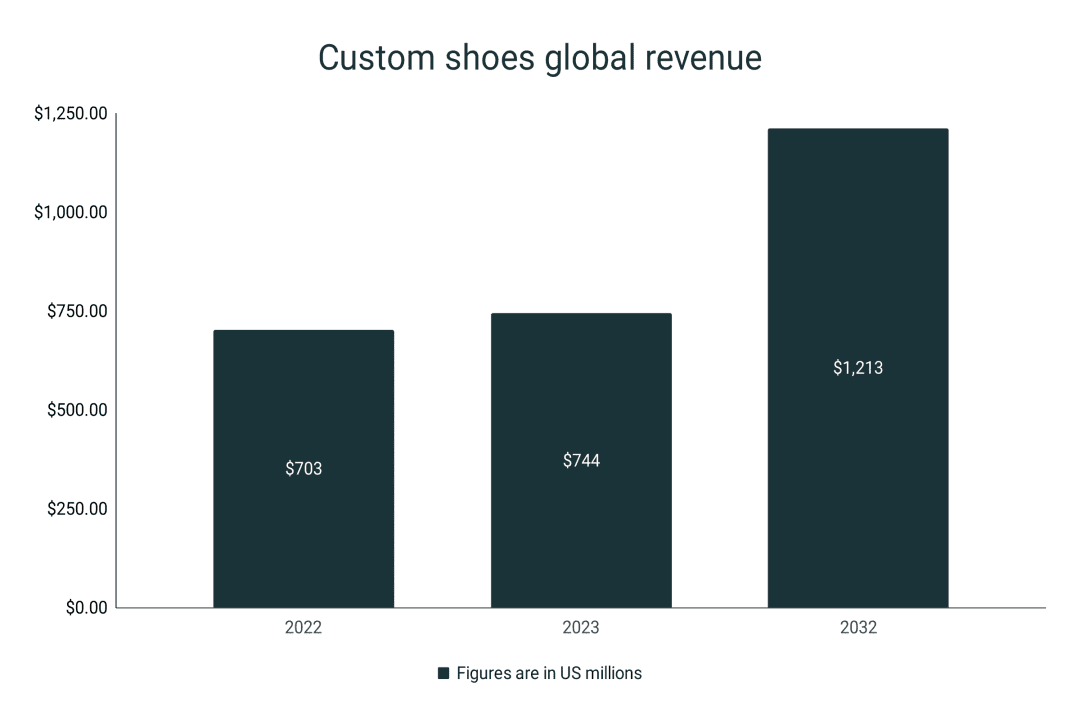This screenshot has width=1080, height=720.
Task: Click the $1,213 data label
Action: pyautogui.click(x=858, y=368)
